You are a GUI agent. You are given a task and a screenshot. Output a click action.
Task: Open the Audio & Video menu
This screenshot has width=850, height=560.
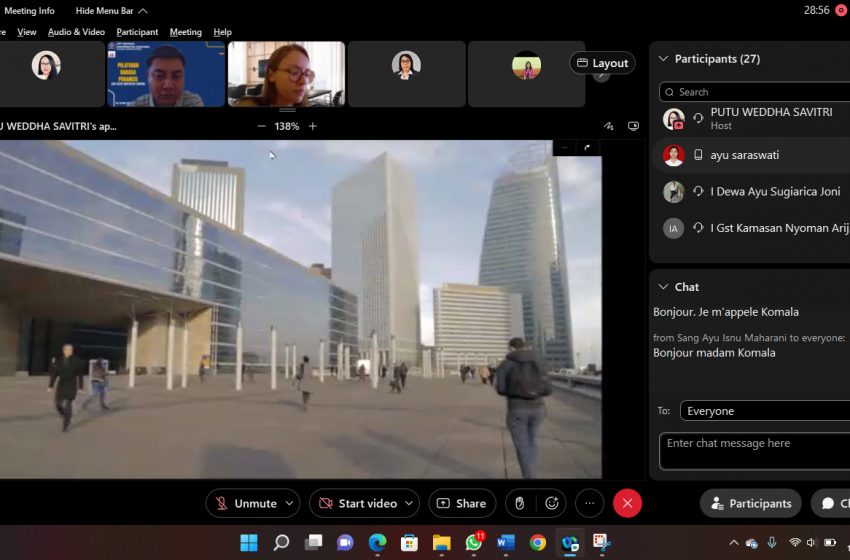[76, 32]
